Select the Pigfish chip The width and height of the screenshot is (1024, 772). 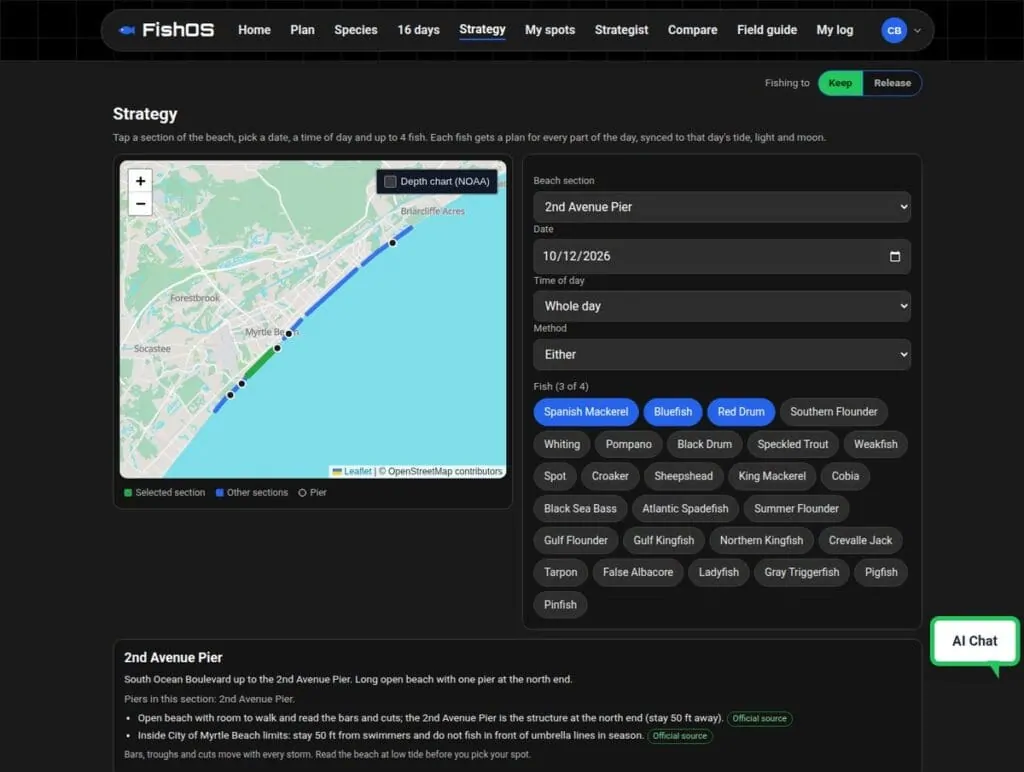coord(881,573)
